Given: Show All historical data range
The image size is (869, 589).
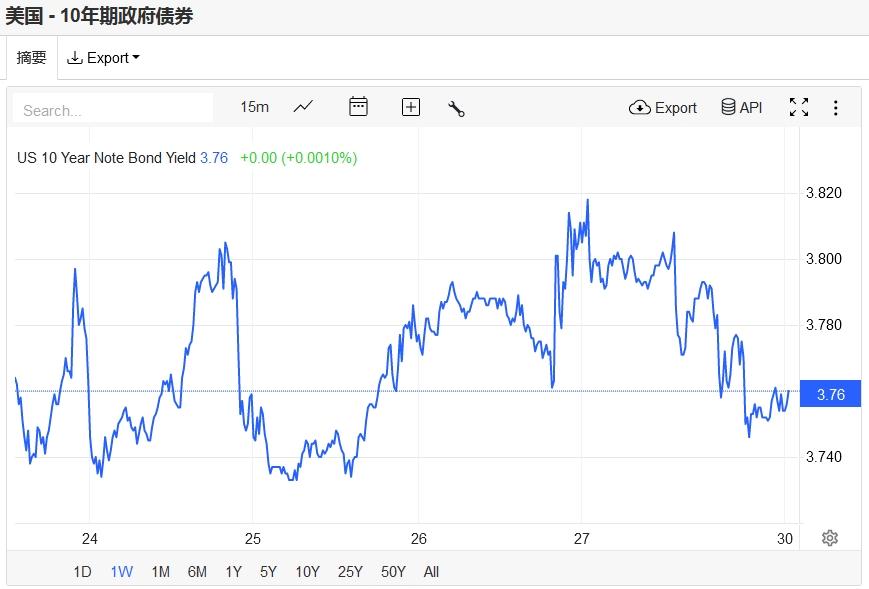Looking at the screenshot, I should 431,572.
